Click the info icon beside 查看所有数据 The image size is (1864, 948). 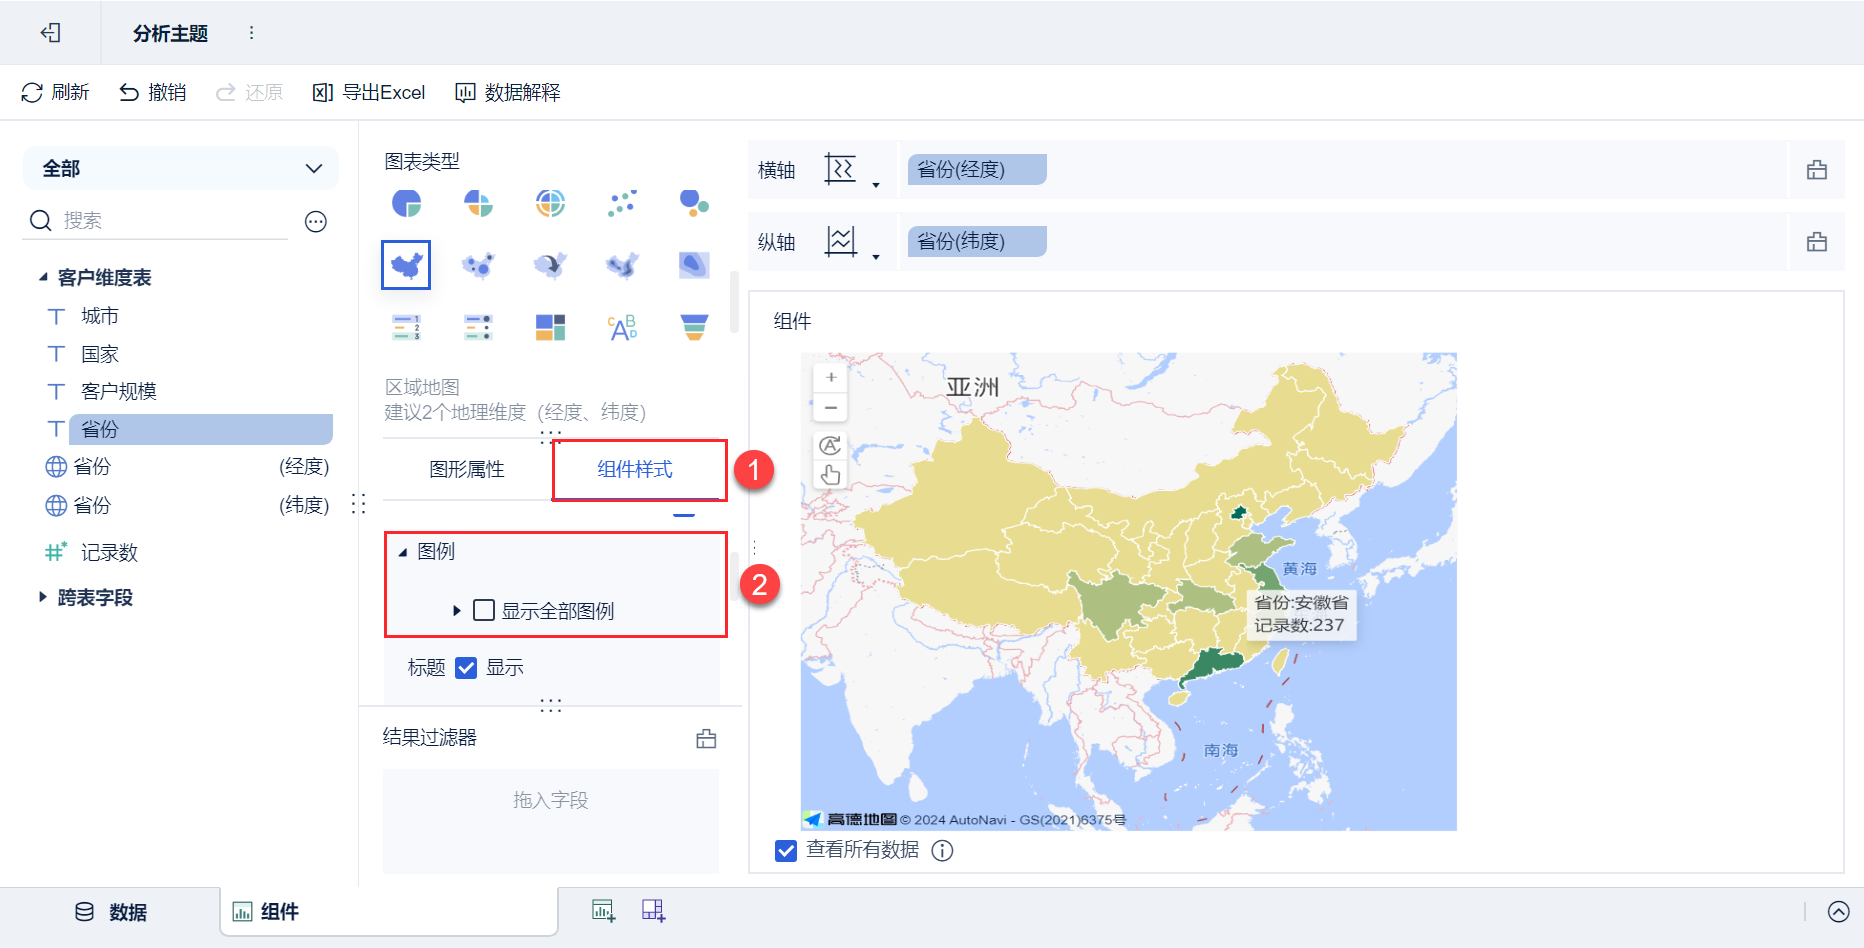pyautogui.click(x=943, y=850)
